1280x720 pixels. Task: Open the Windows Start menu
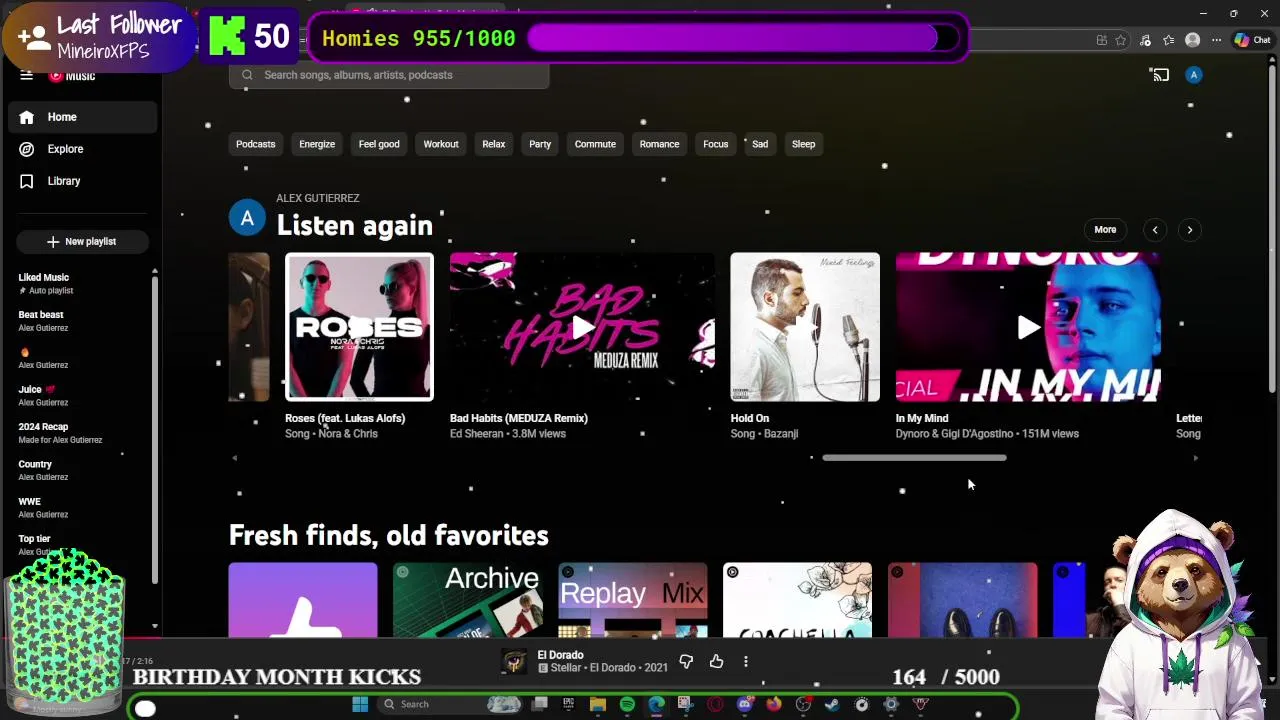360,704
